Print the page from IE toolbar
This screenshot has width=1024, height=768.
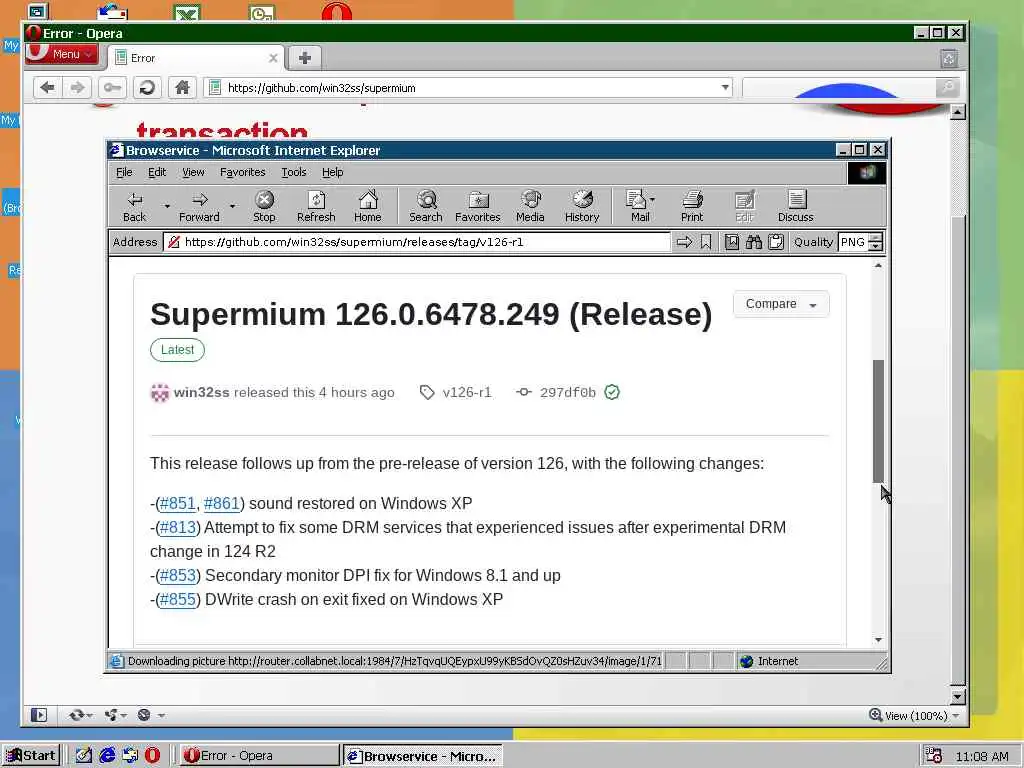tap(692, 206)
